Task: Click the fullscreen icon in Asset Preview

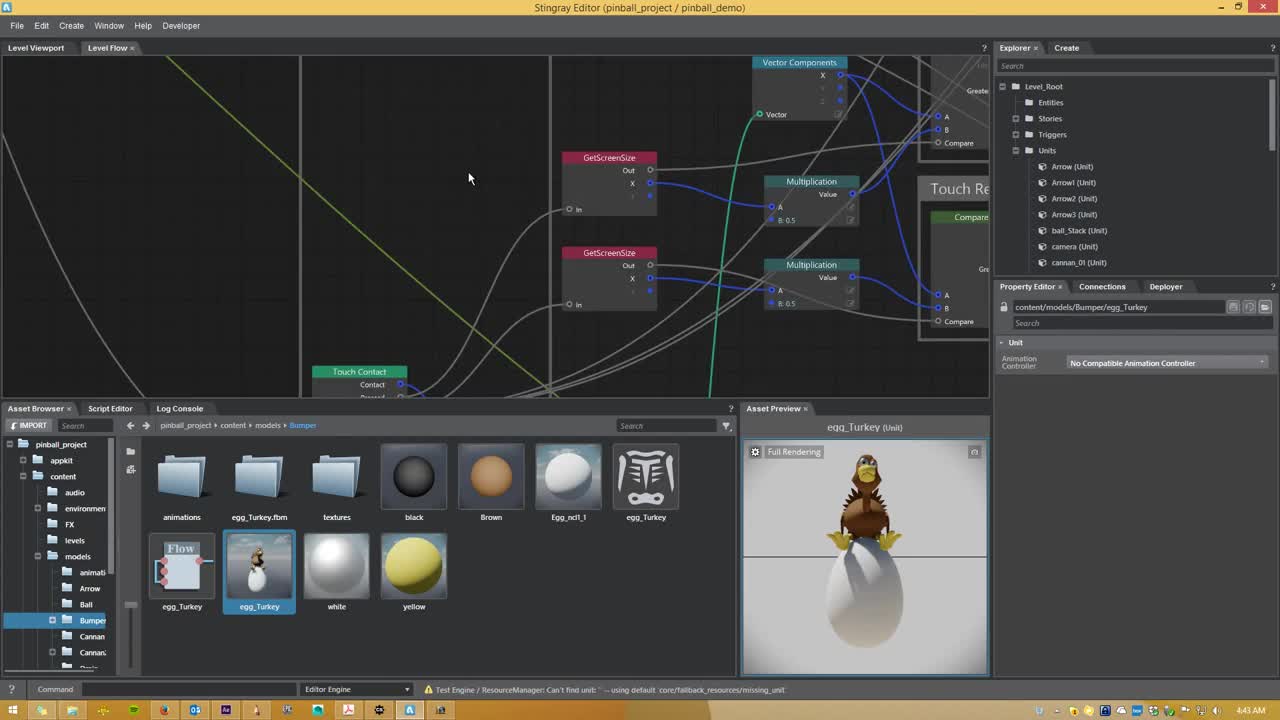Action: pos(974,452)
